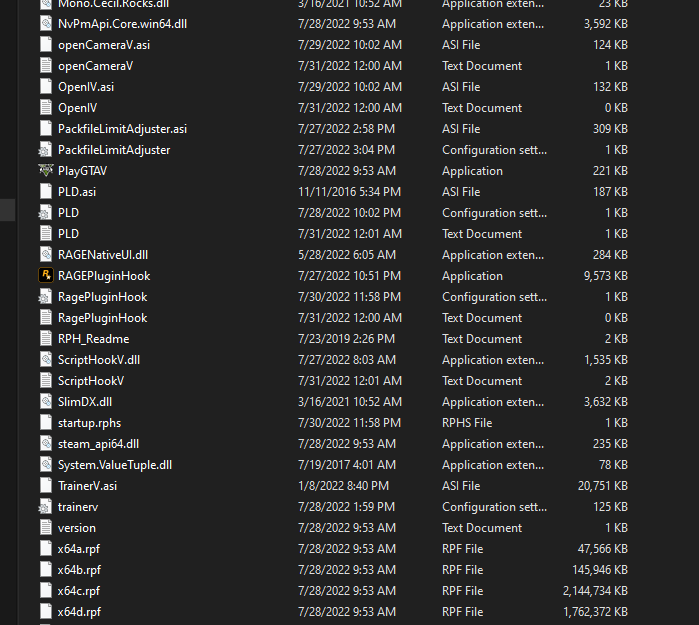Click the size value 145,946 KB
Image resolution: width=699 pixels, height=625 pixels.
click(600, 570)
